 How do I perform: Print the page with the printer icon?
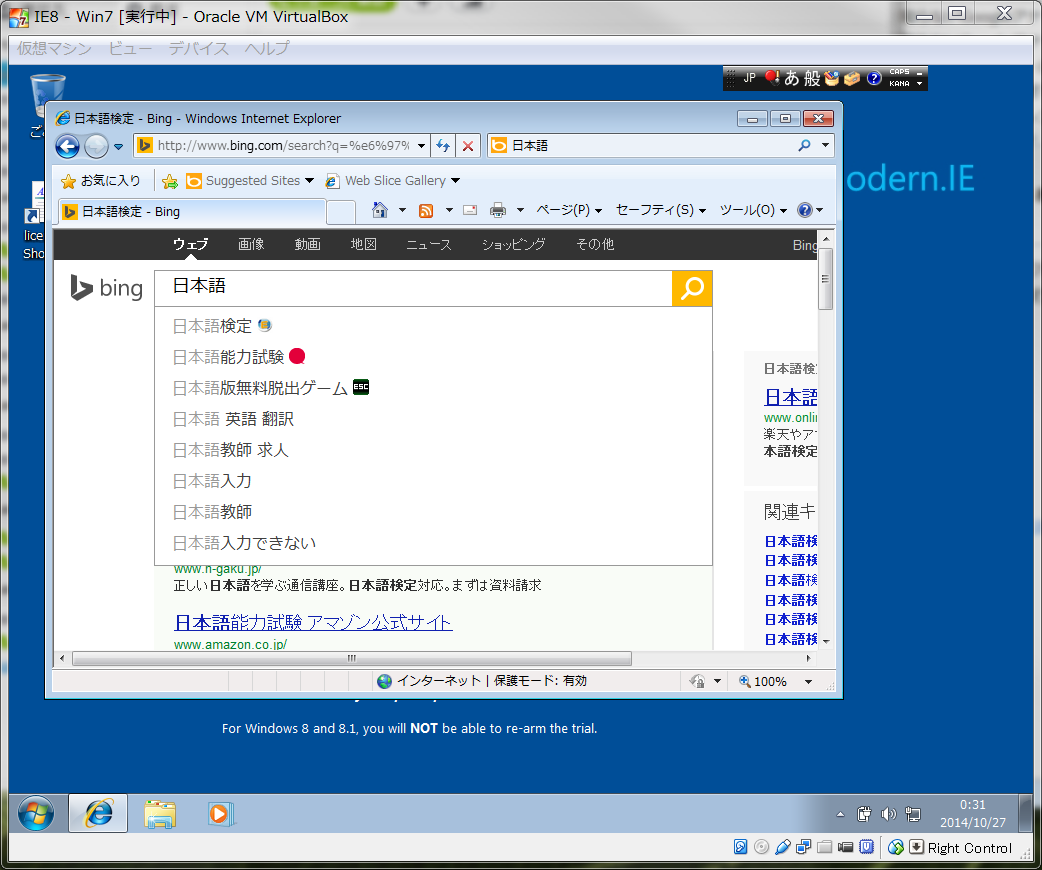coord(498,210)
